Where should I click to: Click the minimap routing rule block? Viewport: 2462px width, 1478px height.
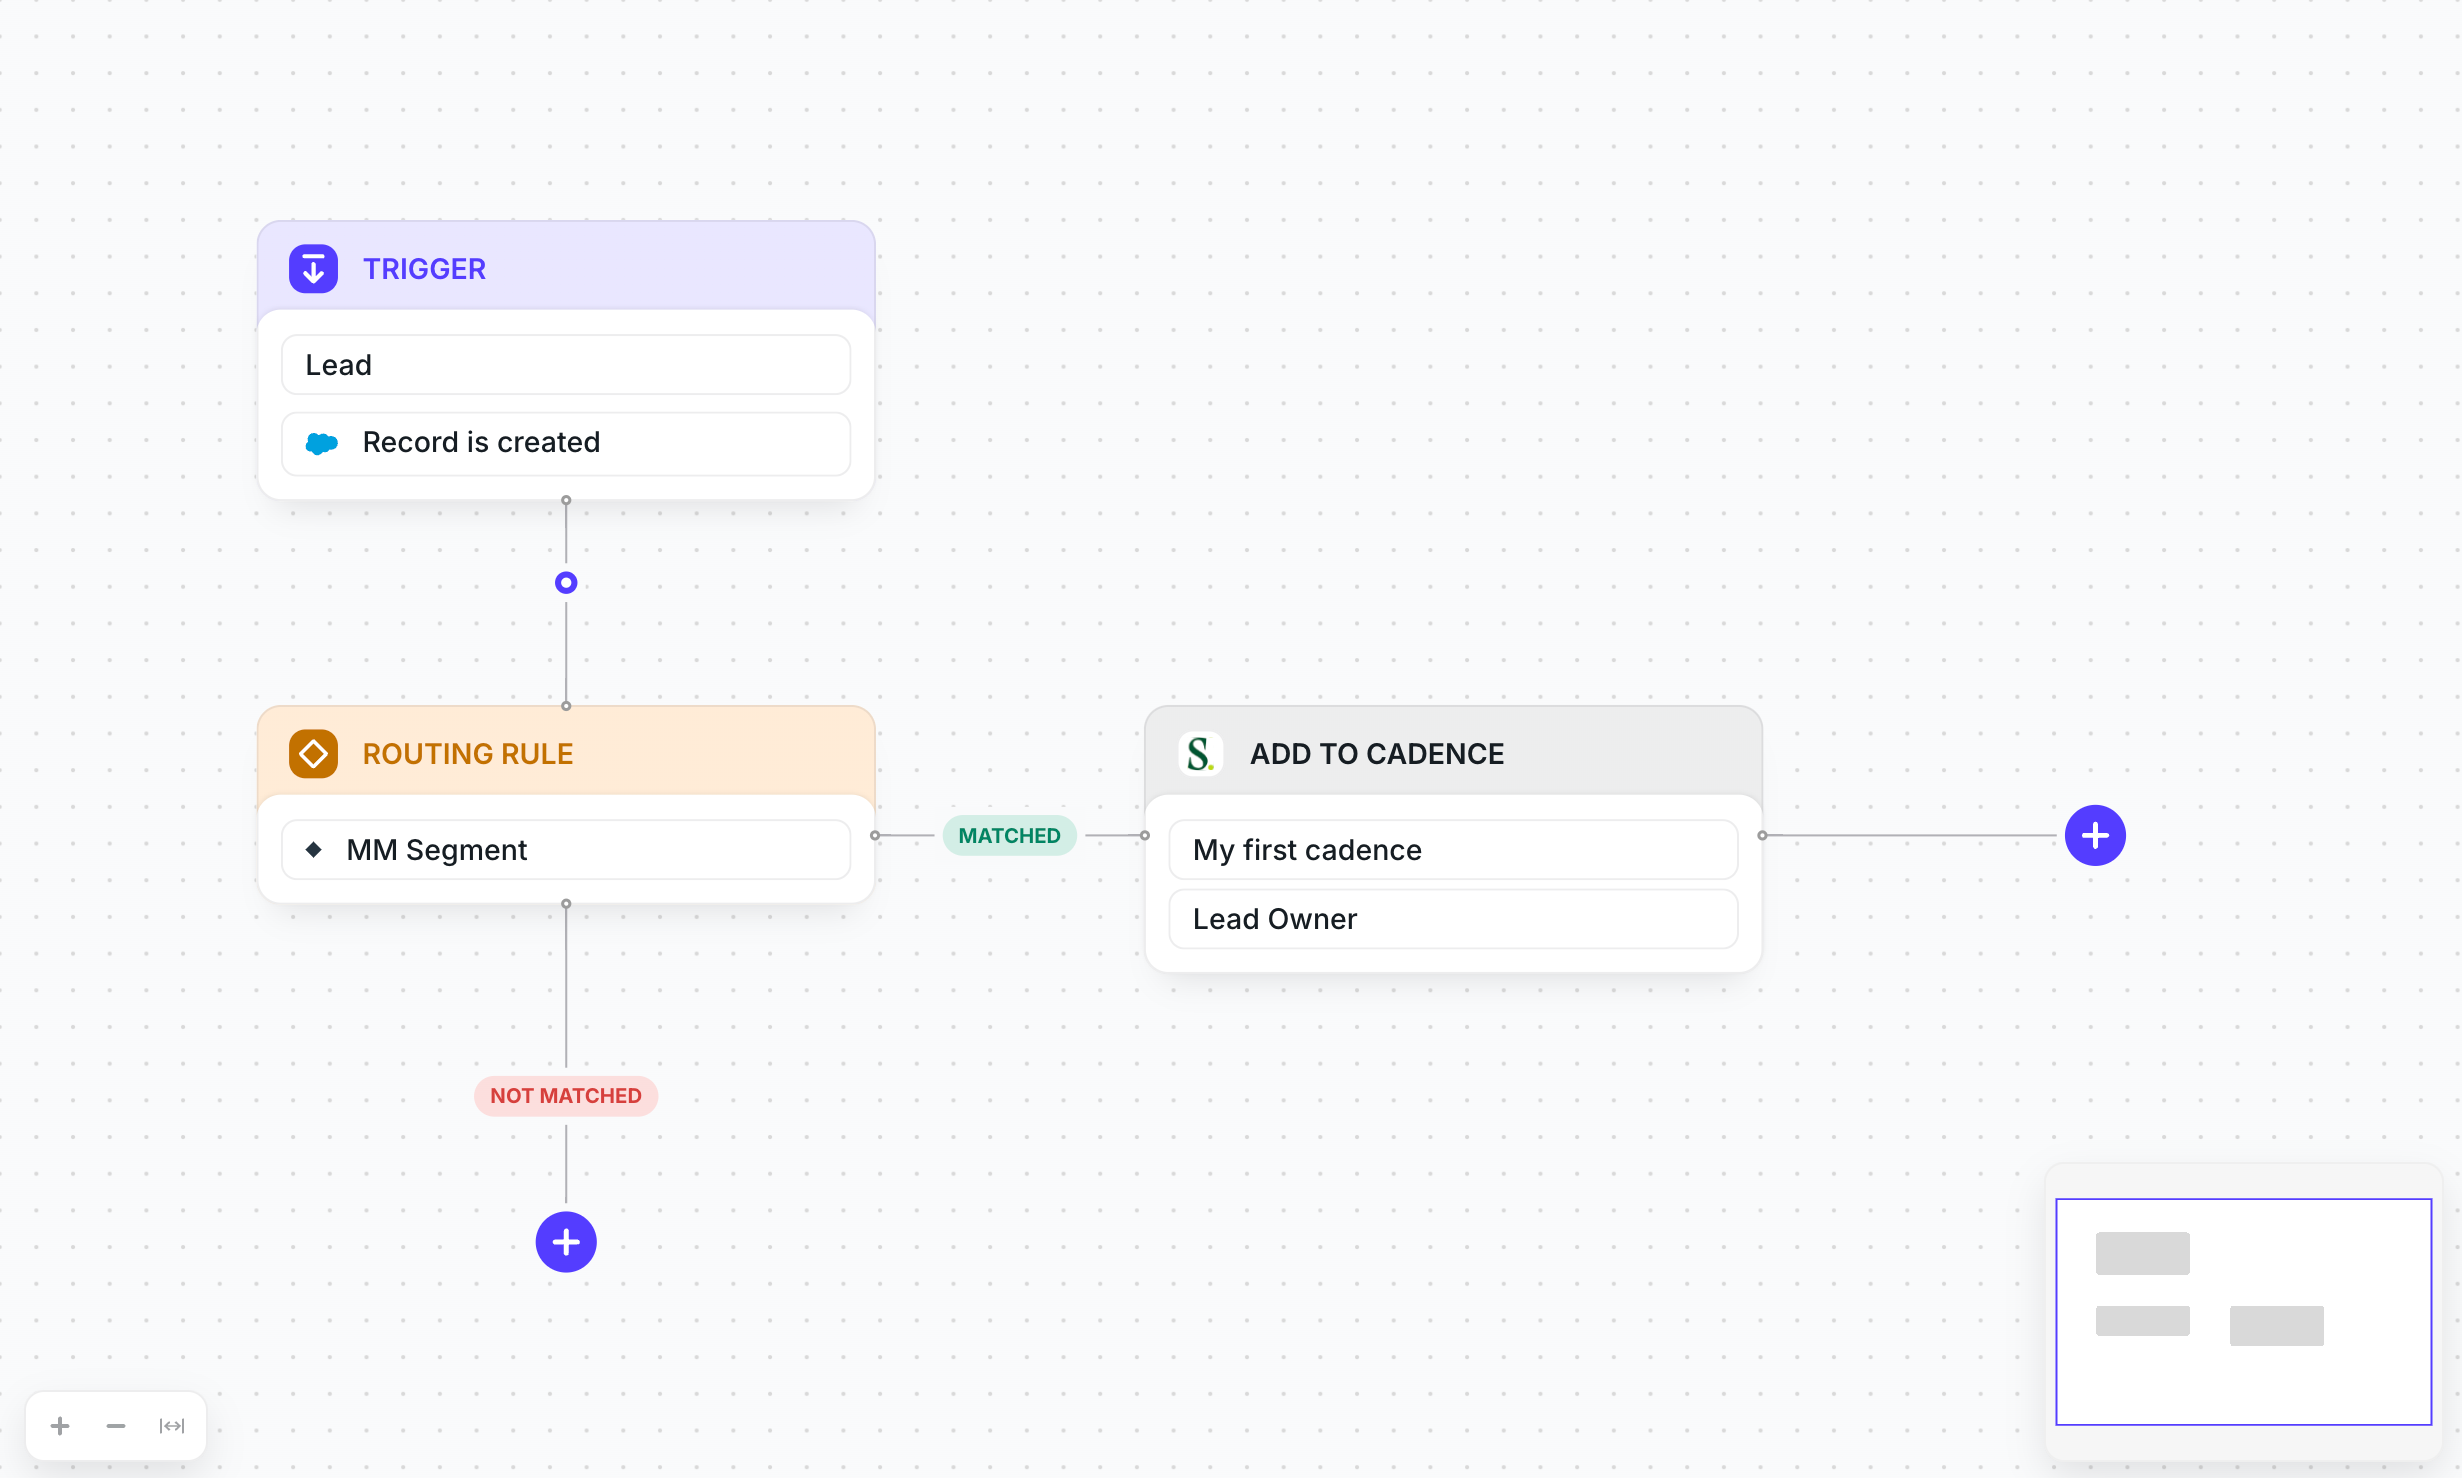[2142, 1320]
